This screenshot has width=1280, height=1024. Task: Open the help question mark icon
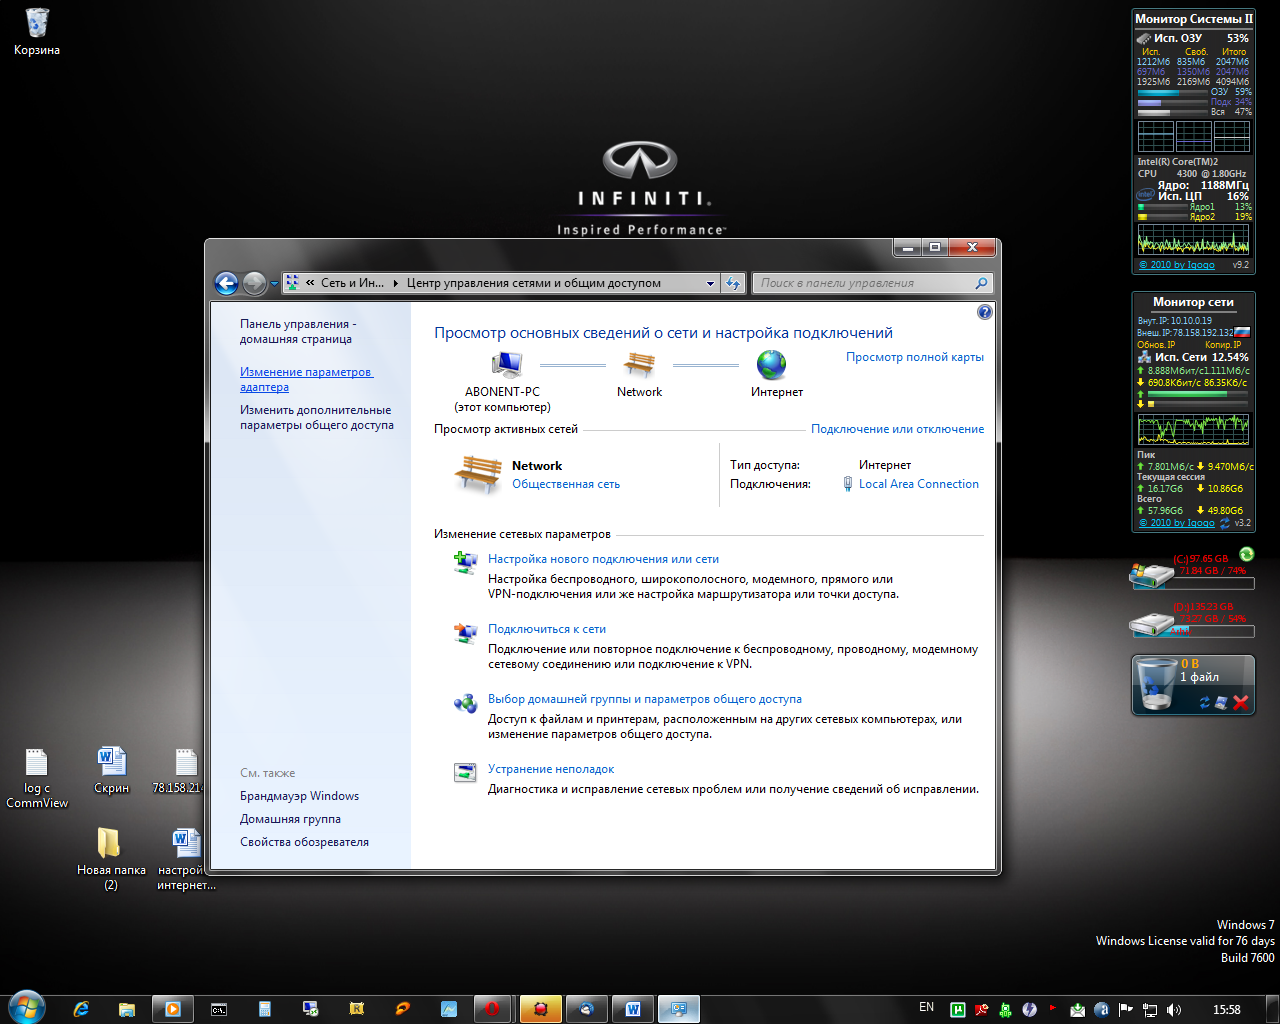tap(984, 312)
